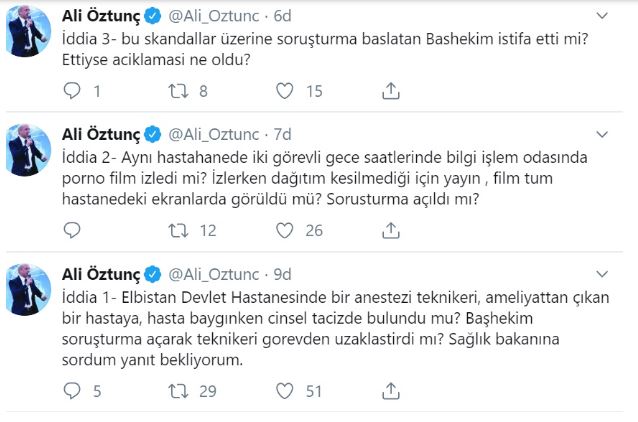The width and height of the screenshot is (638, 422).
Task: Retweet the İddia 3 tweet
Action: [x=178, y=92]
